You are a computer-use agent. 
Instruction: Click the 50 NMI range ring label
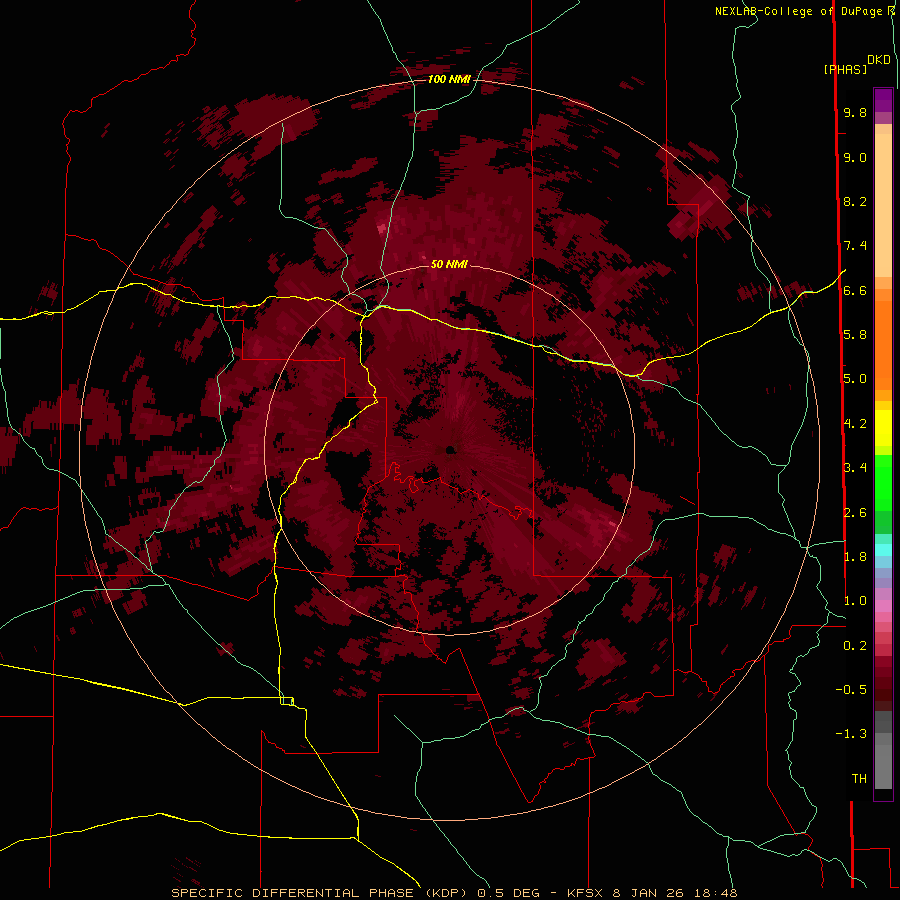point(449,264)
